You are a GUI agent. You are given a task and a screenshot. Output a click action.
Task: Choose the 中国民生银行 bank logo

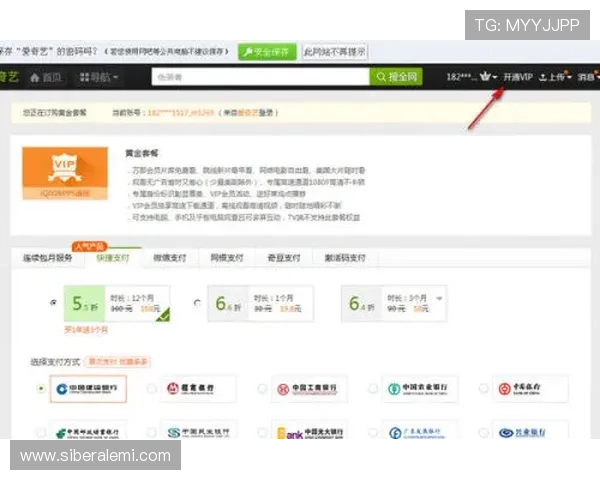click(198, 430)
